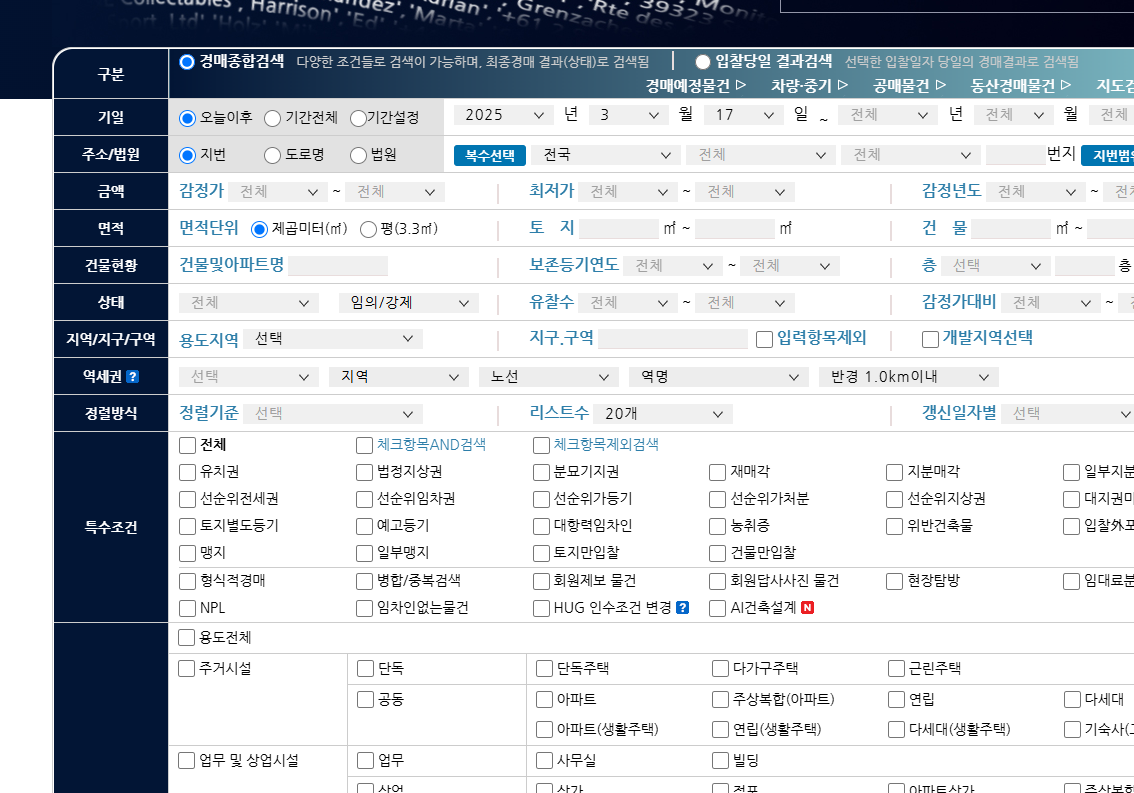This screenshot has width=1134, height=793.
Task: Check the 형식적경매 checkbox
Action: (187, 582)
